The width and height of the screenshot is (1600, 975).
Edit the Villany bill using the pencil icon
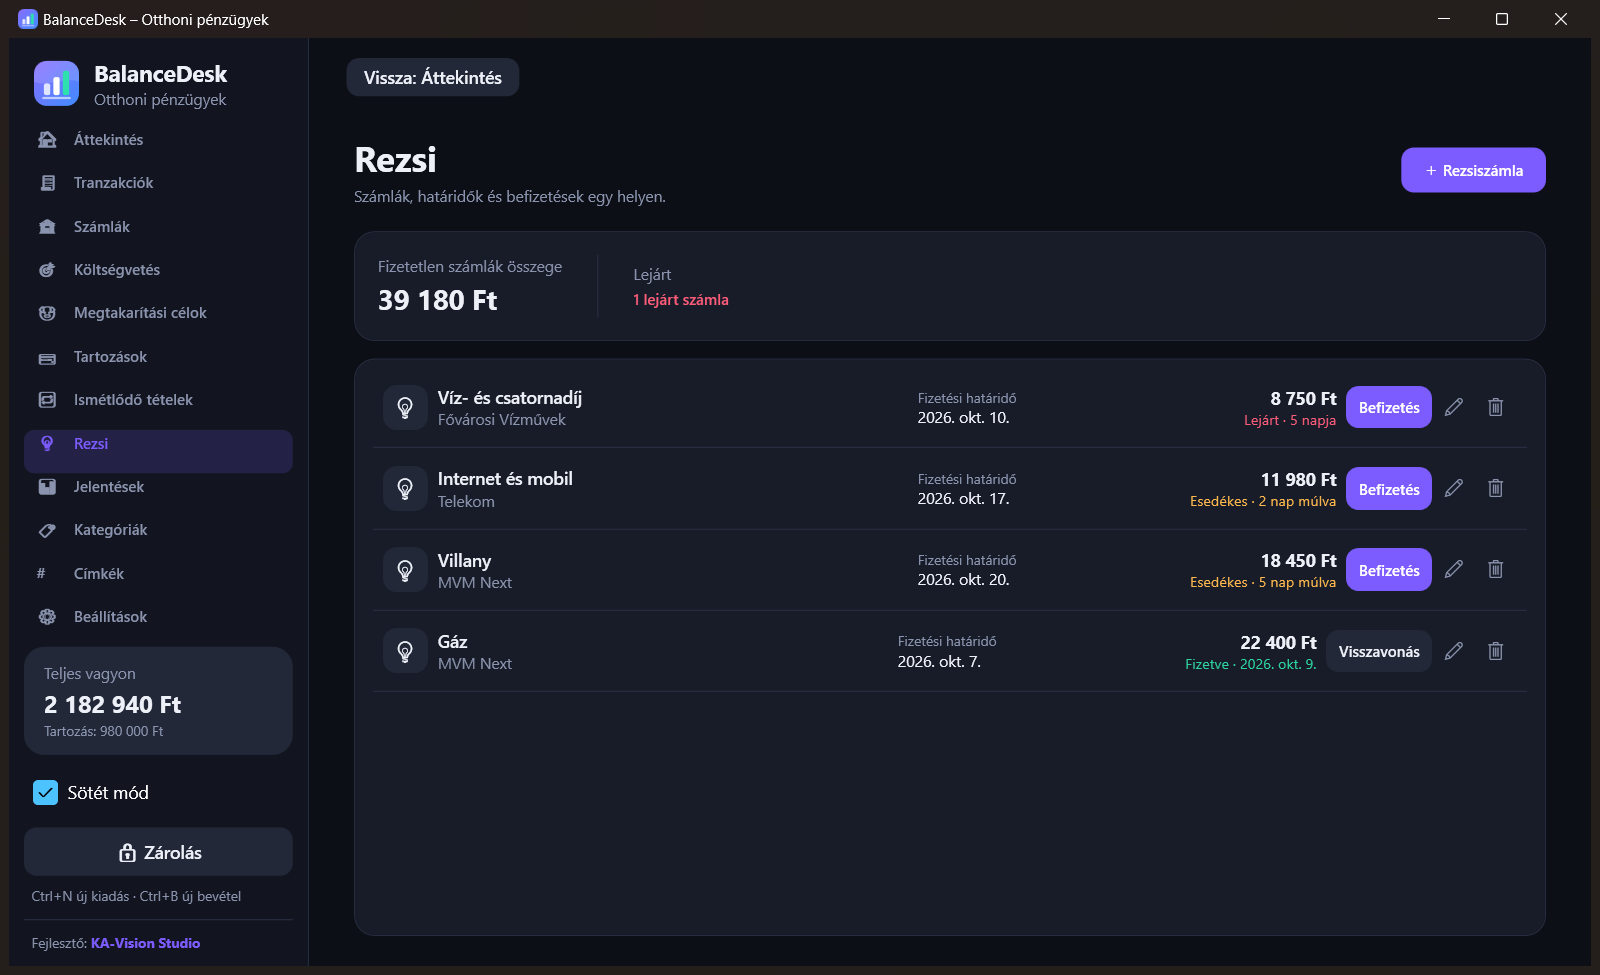[x=1454, y=569]
